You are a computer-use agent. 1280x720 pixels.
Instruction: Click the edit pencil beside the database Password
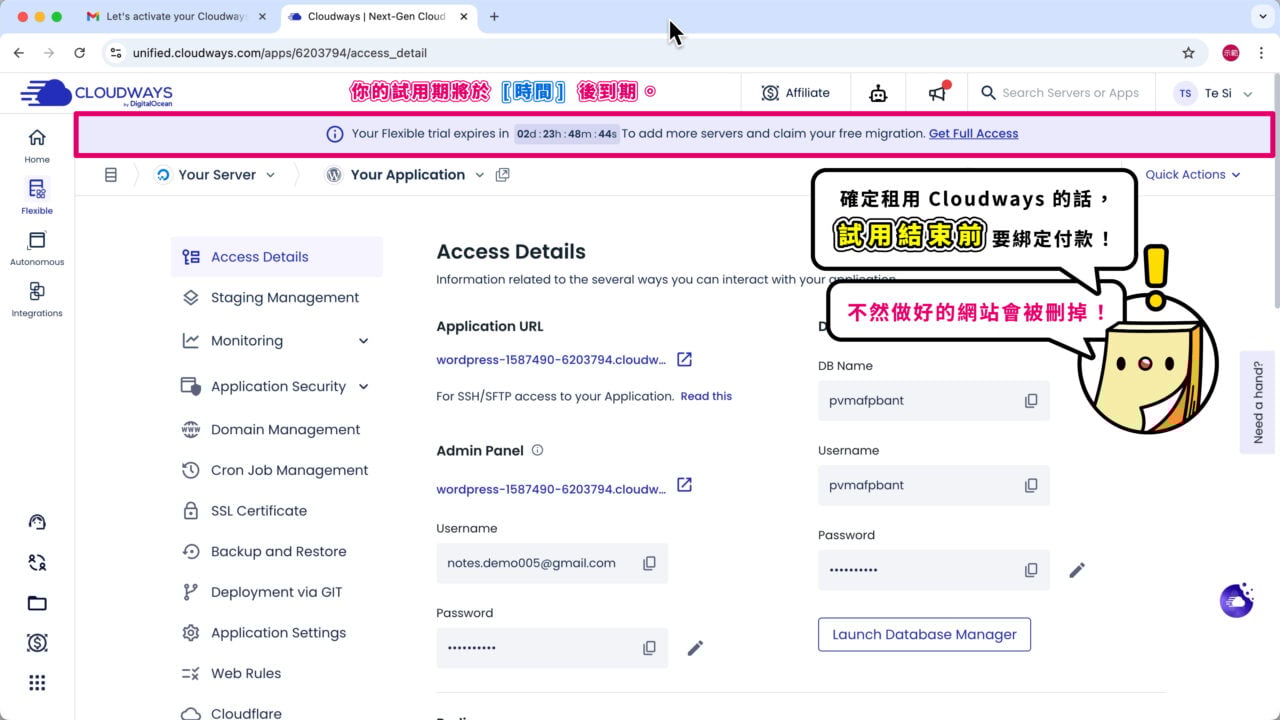(x=1077, y=569)
